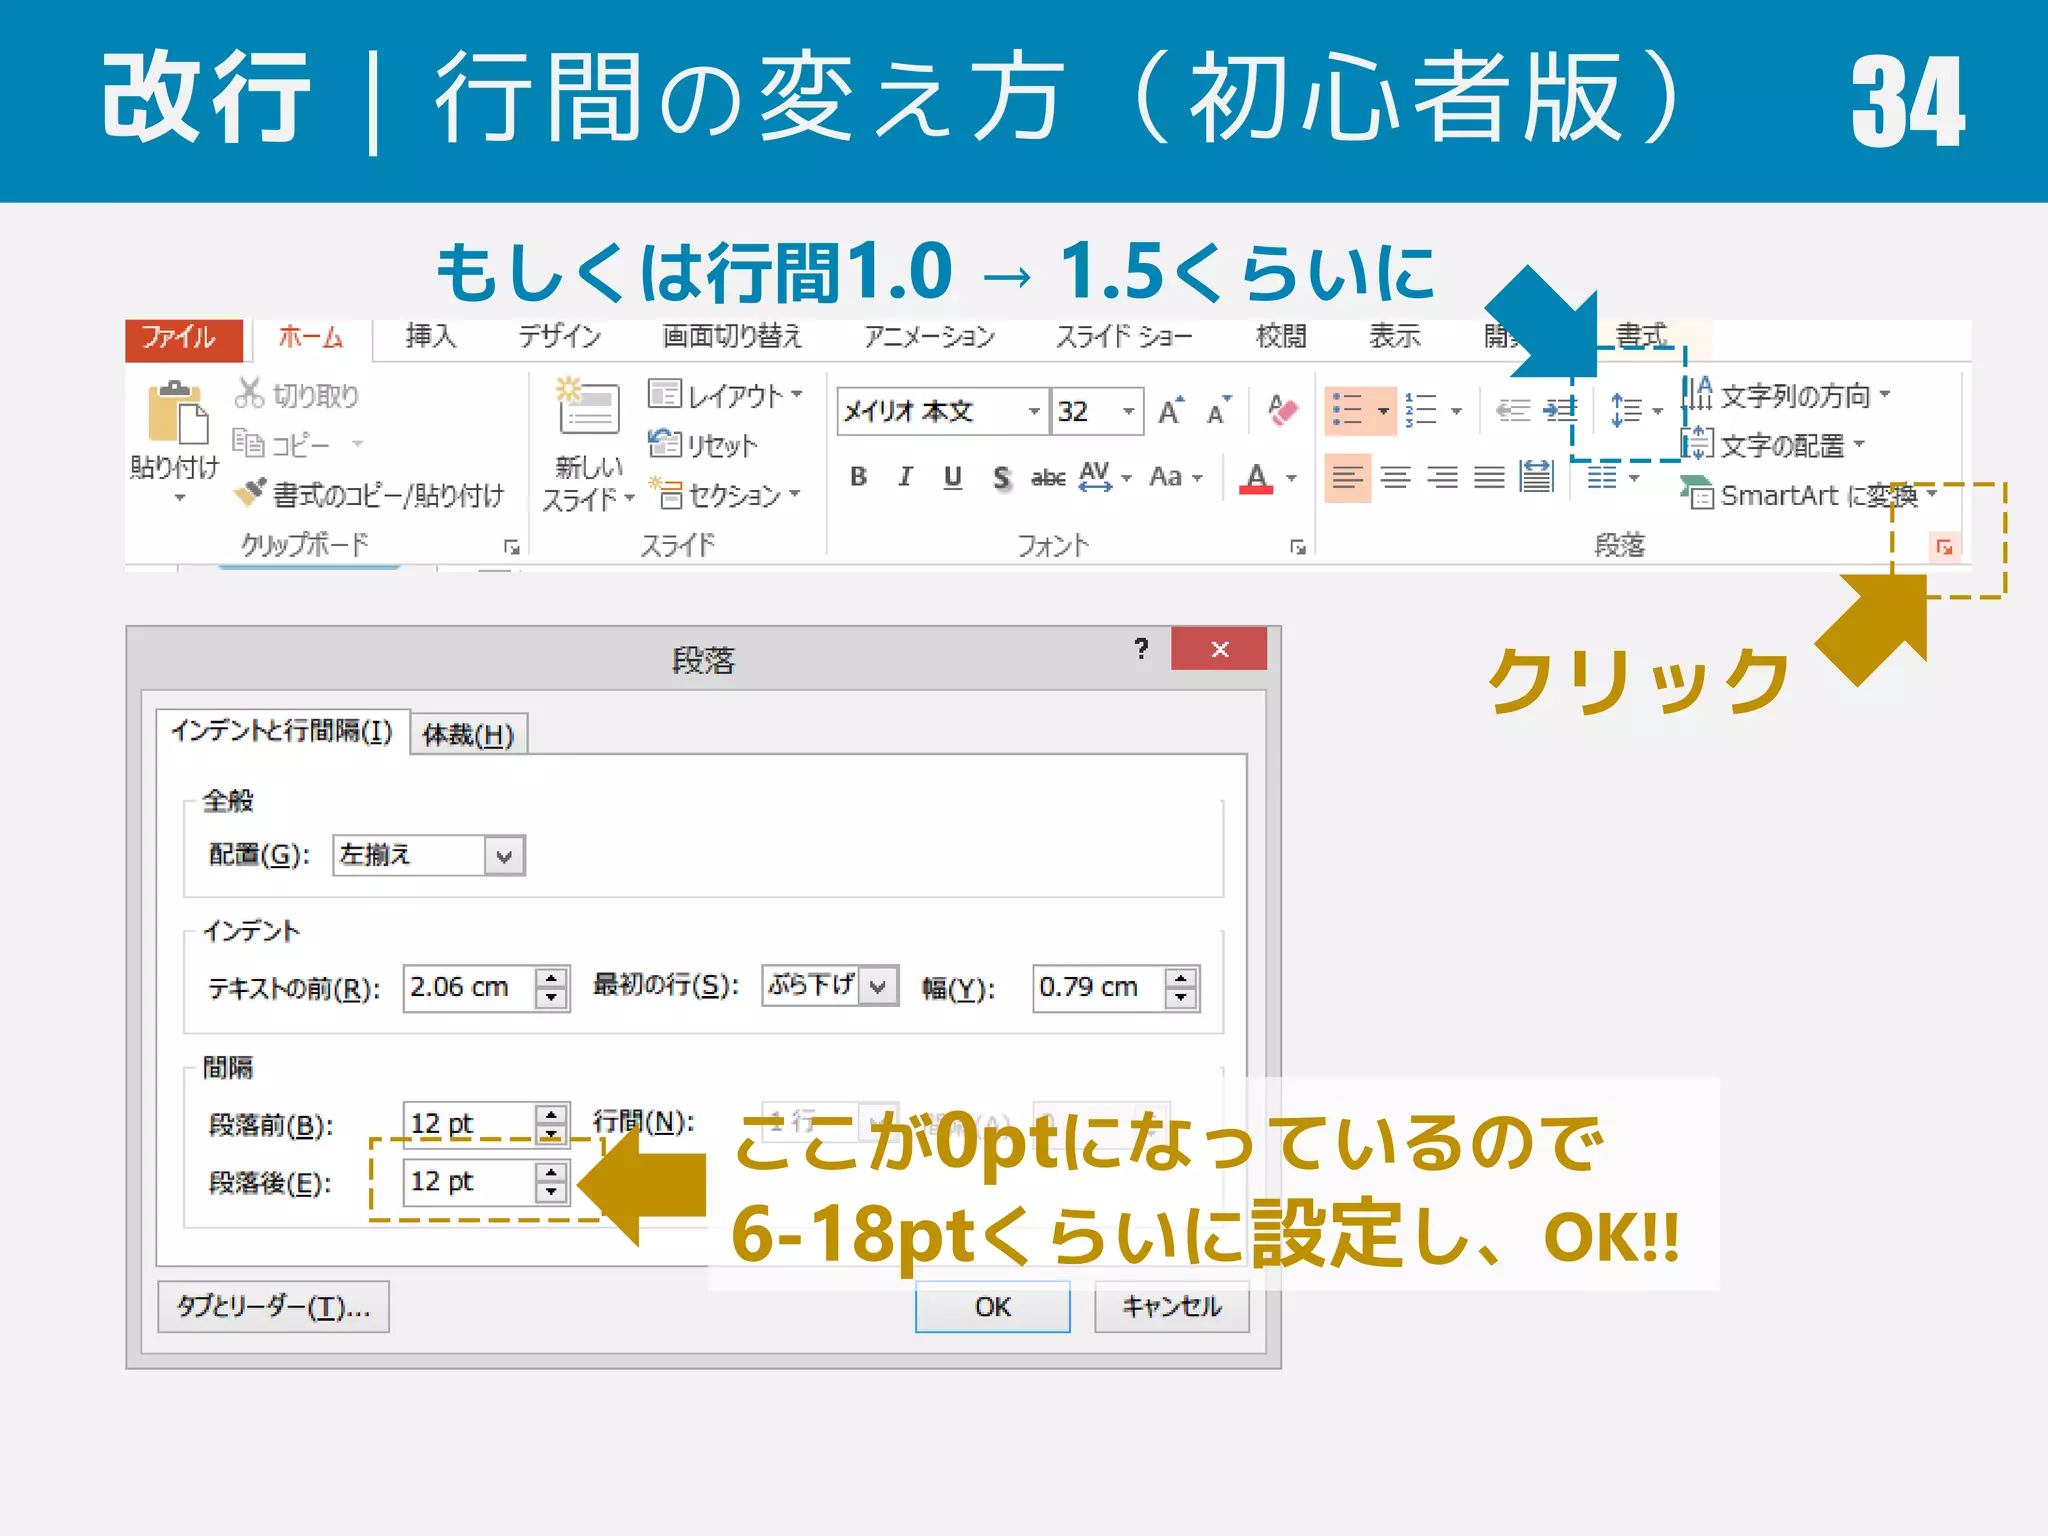2048x1536 pixels.
Task: Toggle Center paragraph alignment
Action: [x=1395, y=478]
